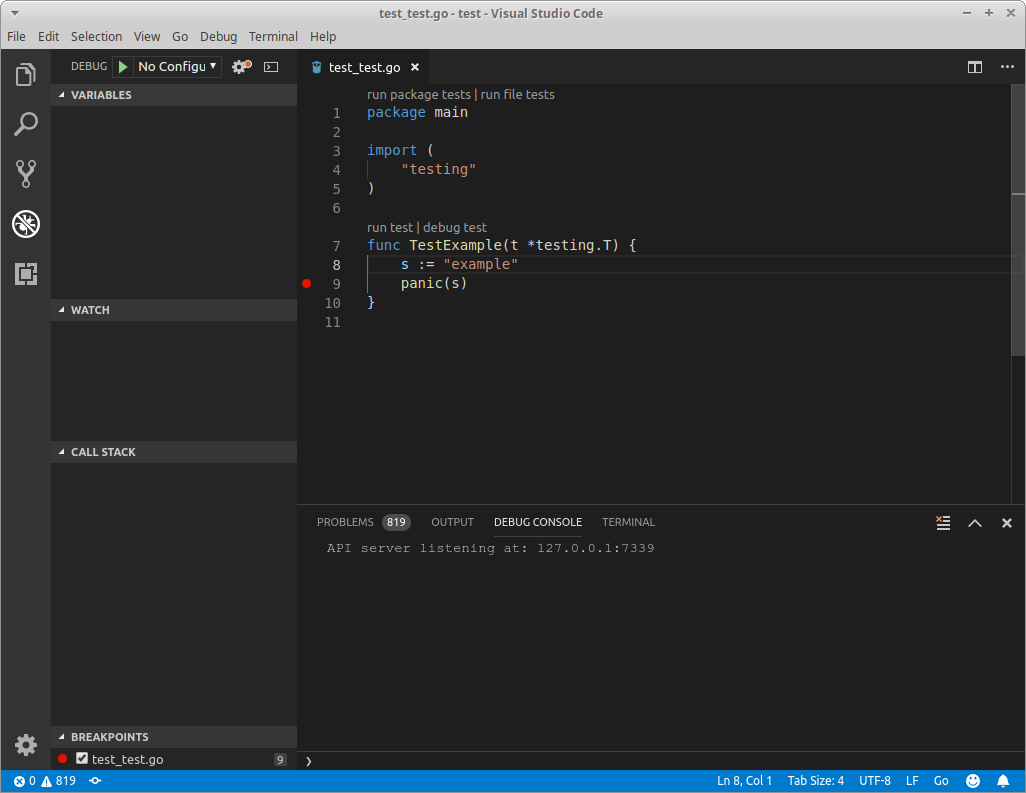
Task: Open the Search view
Action: pos(25,123)
